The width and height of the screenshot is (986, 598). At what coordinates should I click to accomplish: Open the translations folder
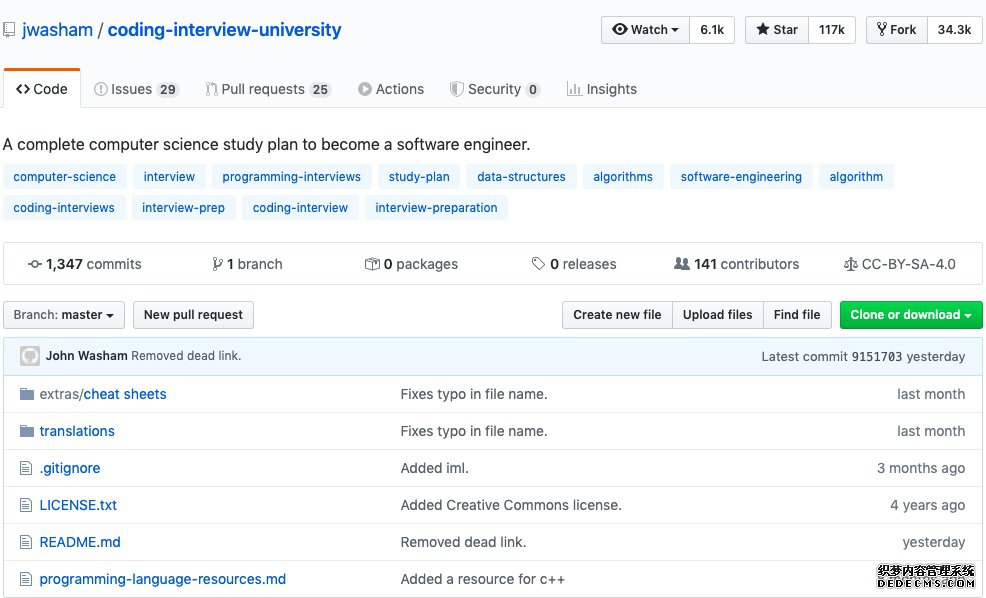coord(77,431)
